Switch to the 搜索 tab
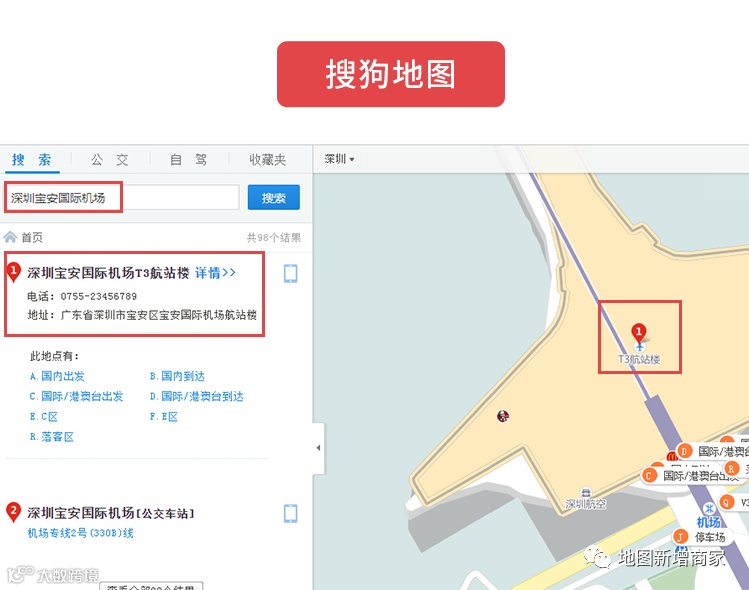The width and height of the screenshot is (749, 590). point(32,160)
